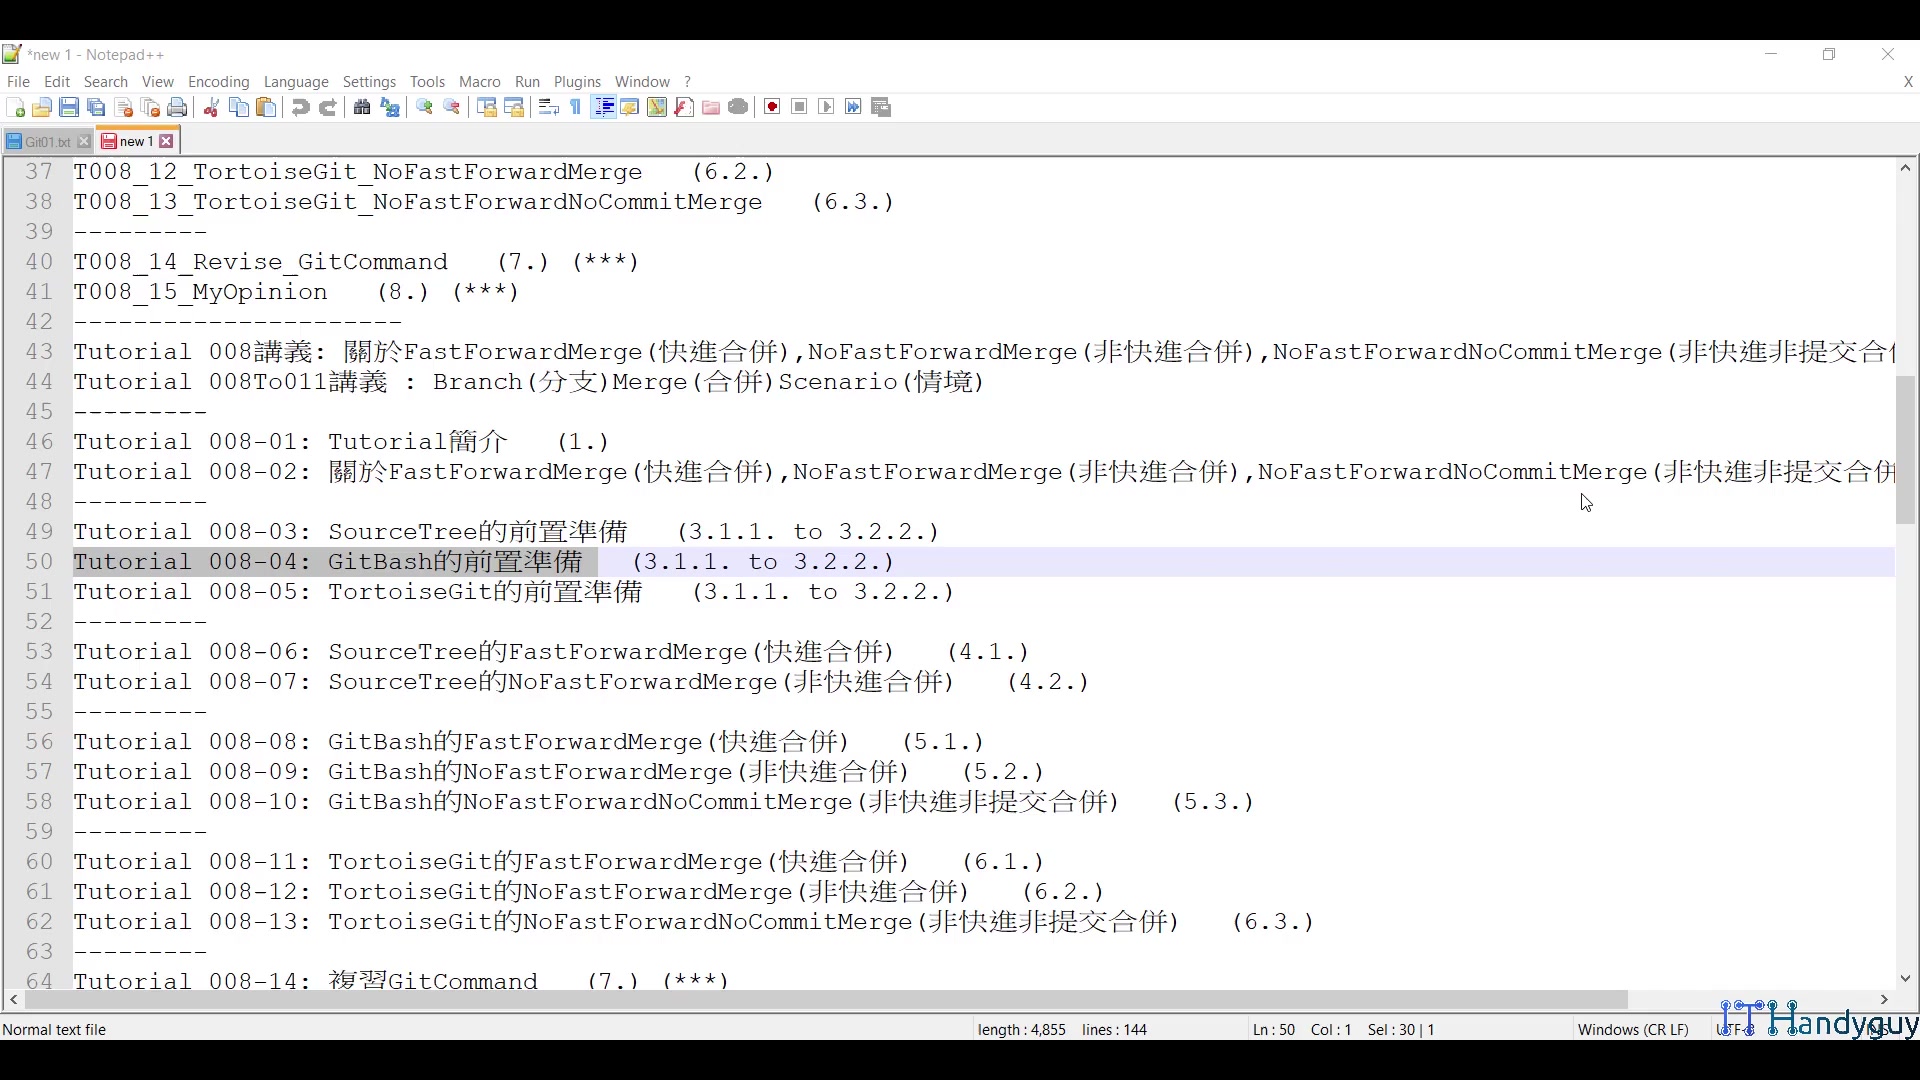This screenshot has height=1080, width=1920.
Task: Click the Windows (CR LF) status bar field
Action: [x=1633, y=1029]
